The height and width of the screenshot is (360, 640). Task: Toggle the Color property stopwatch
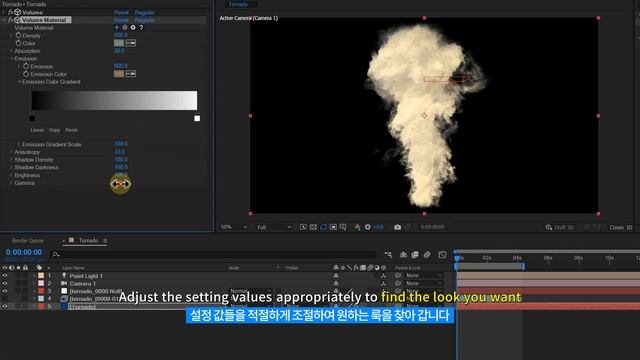18,43
